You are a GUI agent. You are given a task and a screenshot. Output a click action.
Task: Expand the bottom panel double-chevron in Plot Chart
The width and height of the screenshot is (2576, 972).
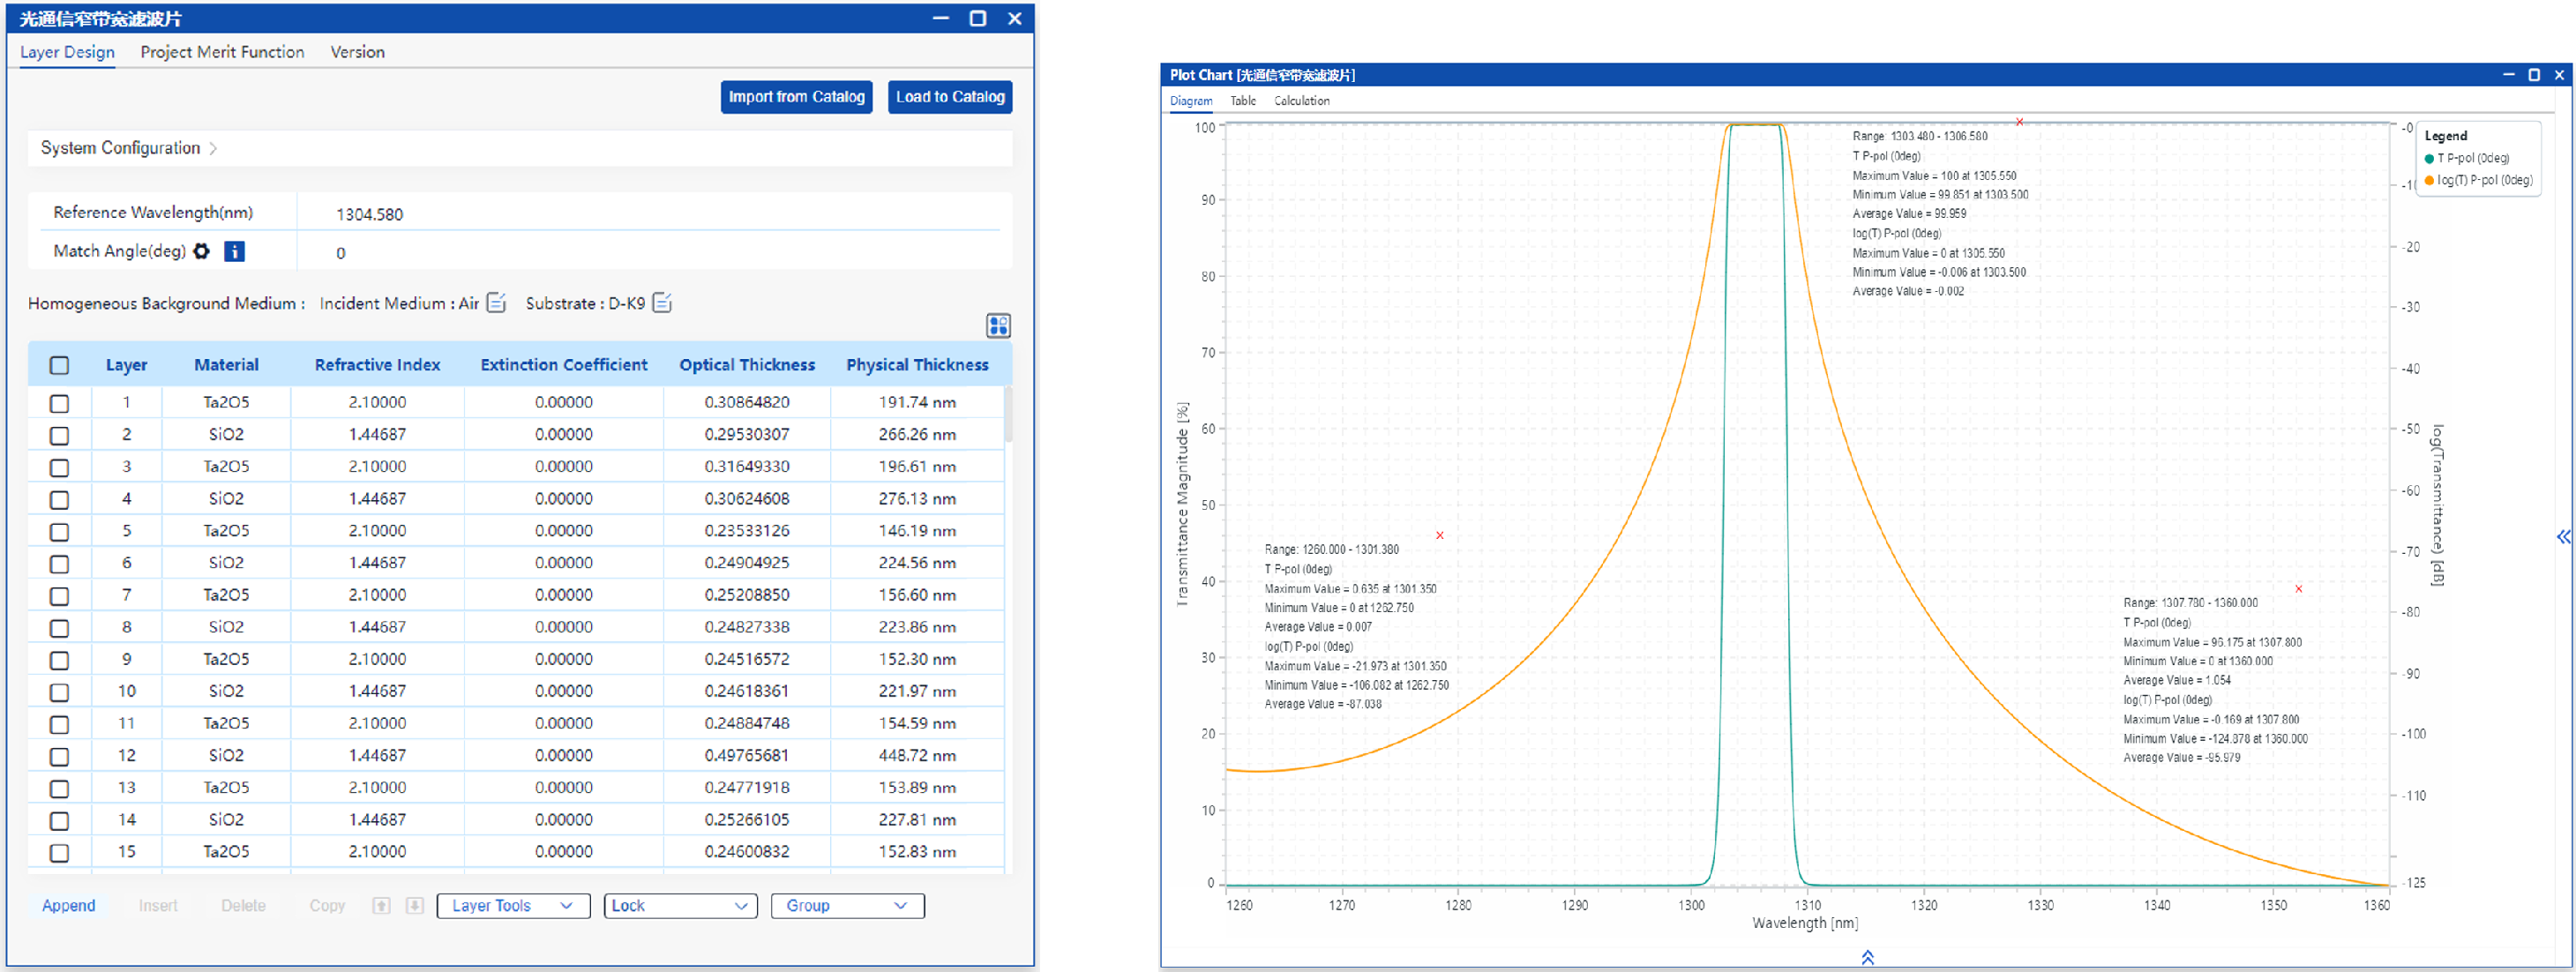1867,957
